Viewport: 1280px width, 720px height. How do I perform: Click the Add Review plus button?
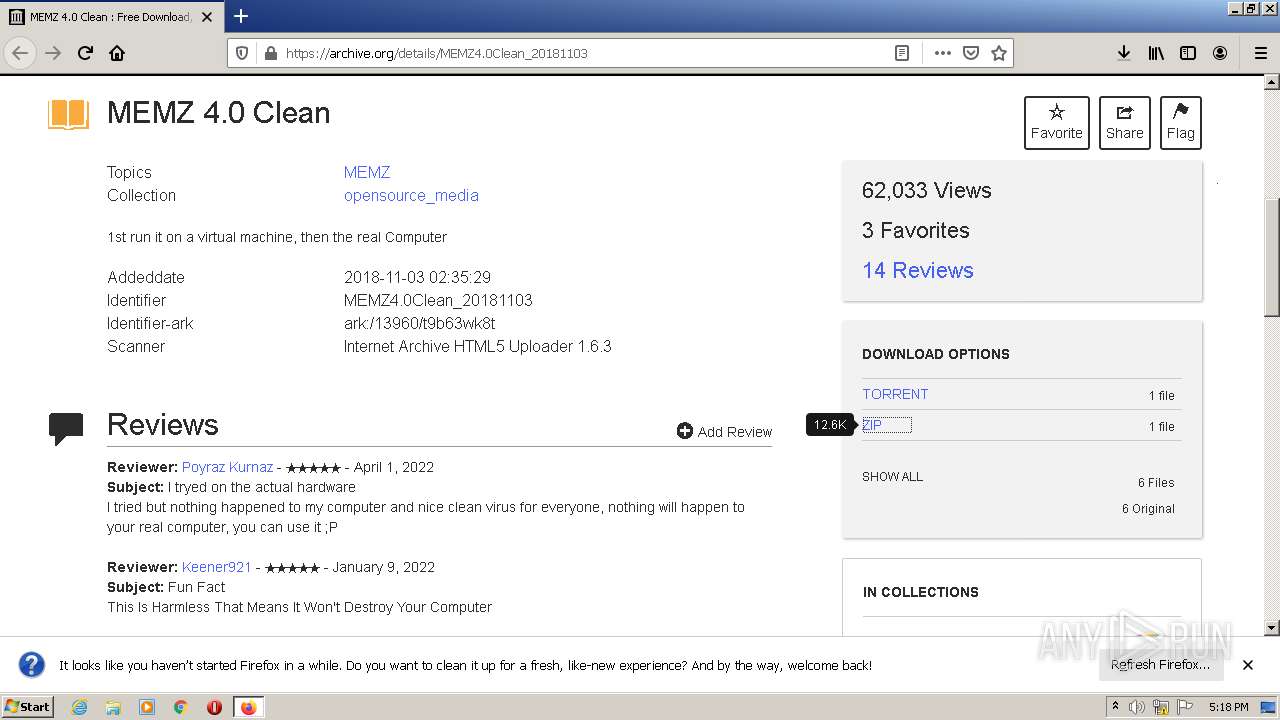pyautogui.click(x=724, y=431)
